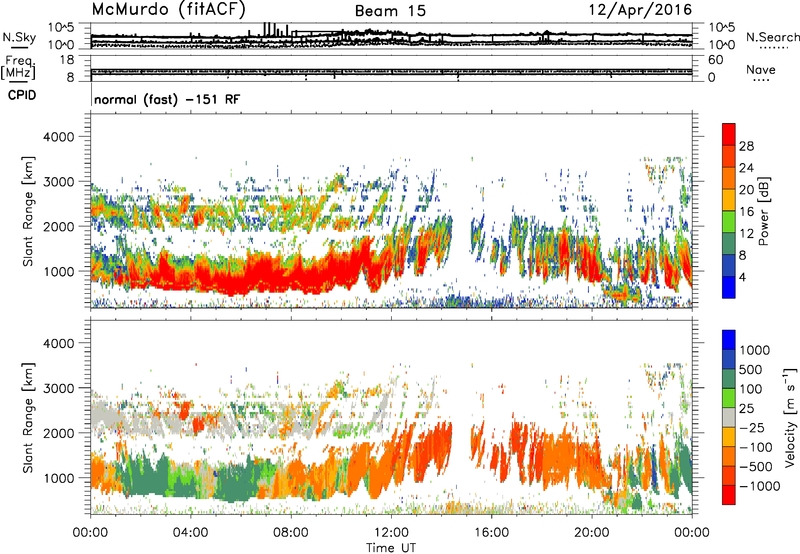The image size is (800, 554).
Task: Pick the red bottom segment of Velocity colorbar
Action: point(729,495)
